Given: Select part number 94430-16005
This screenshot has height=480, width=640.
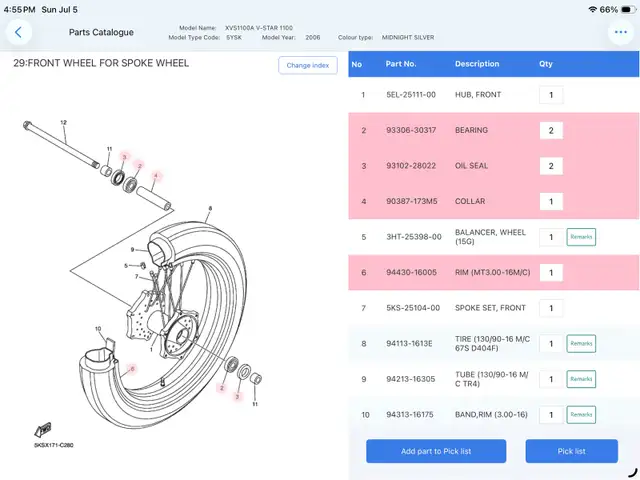Looking at the screenshot, I should click(x=411, y=272).
